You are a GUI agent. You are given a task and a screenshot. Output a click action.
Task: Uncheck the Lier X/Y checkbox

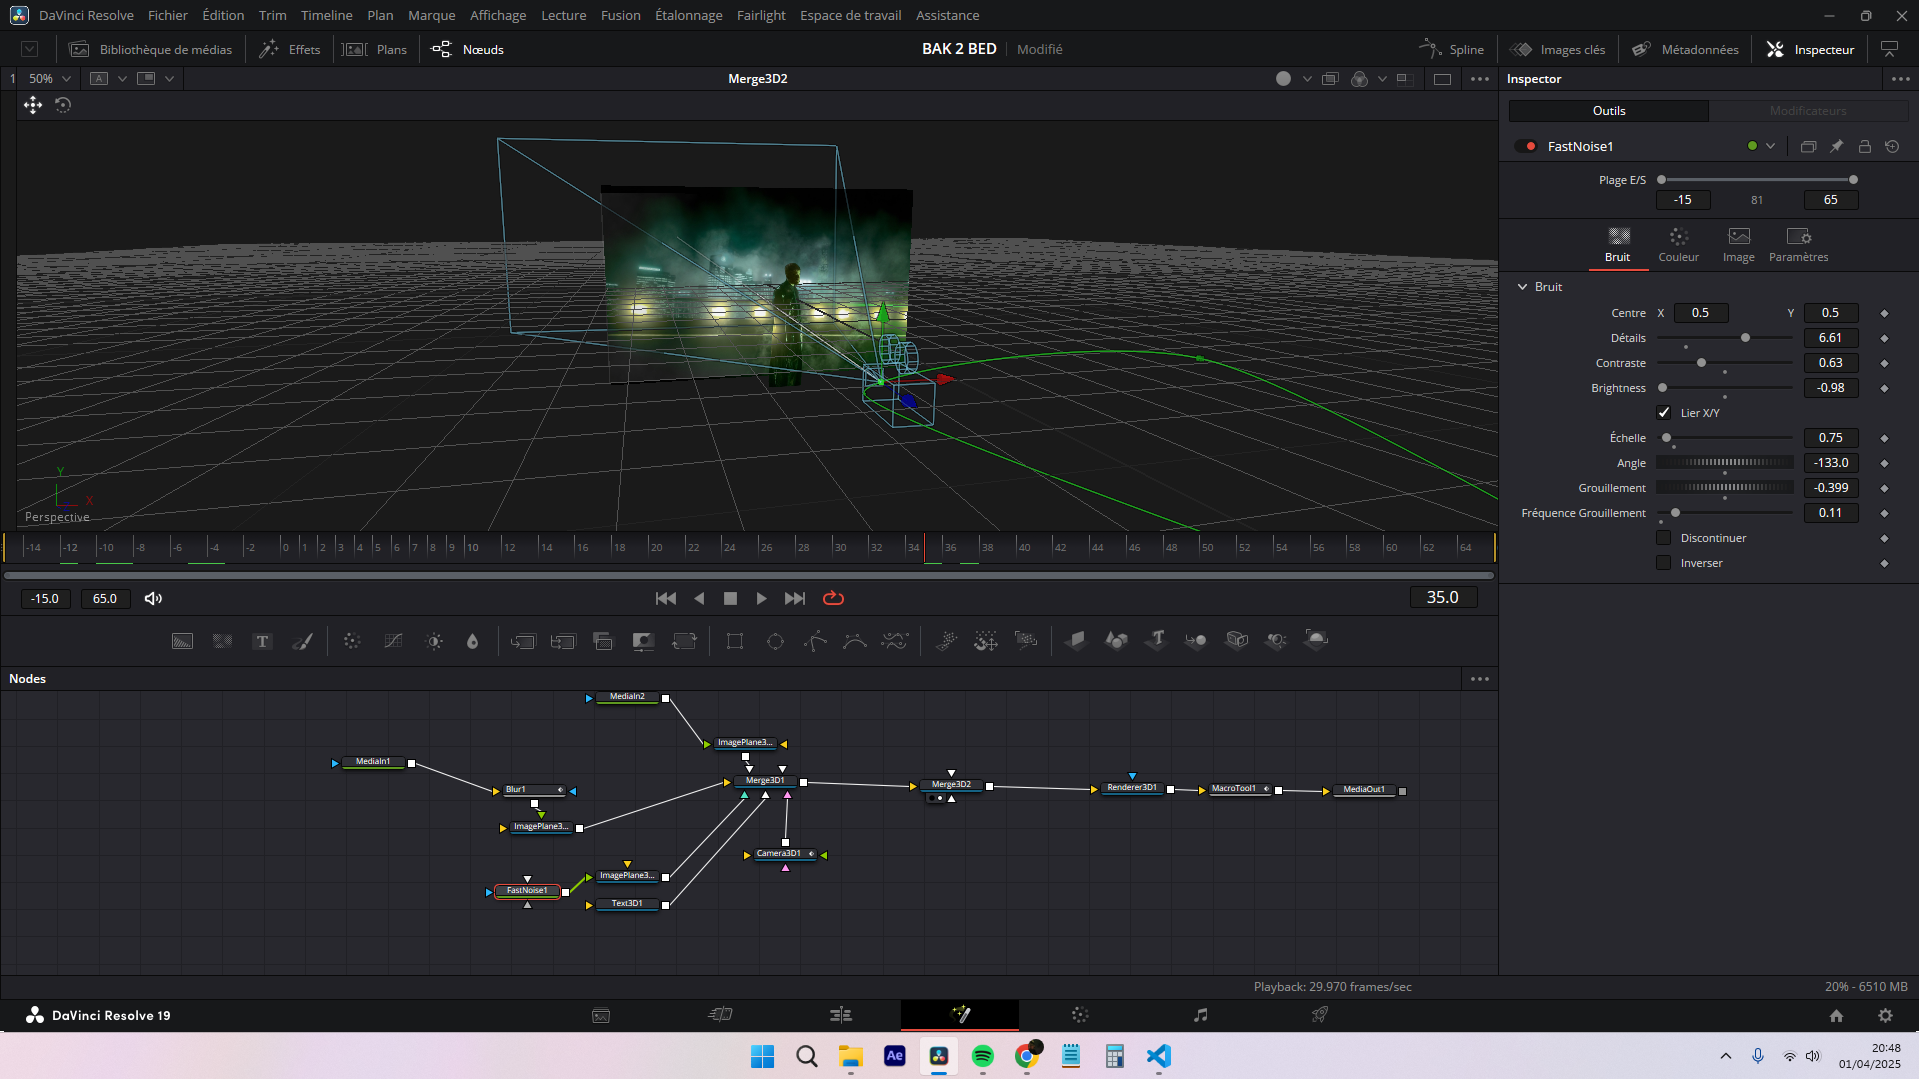1664,413
